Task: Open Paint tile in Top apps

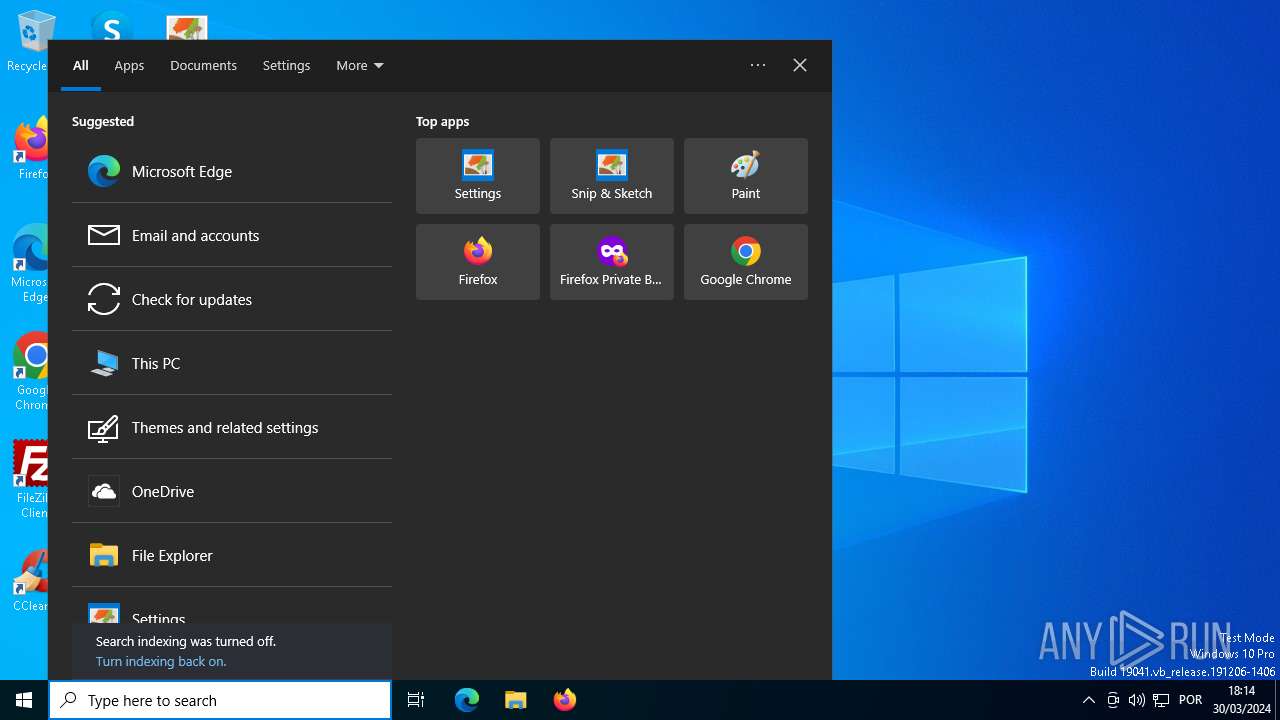Action: 746,176
